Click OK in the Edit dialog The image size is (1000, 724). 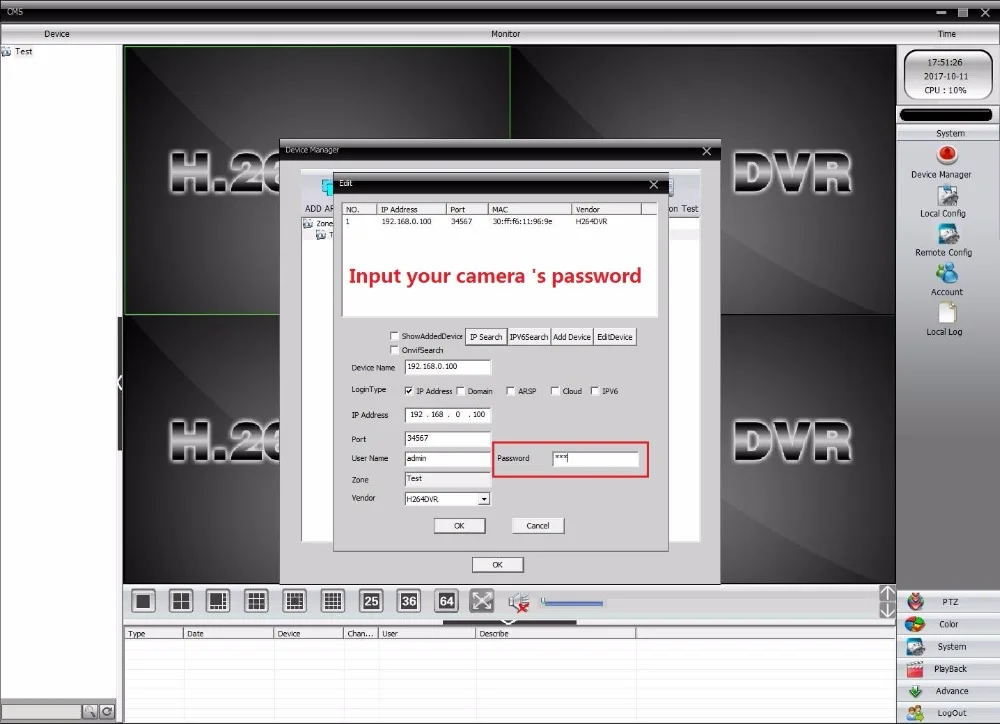(x=459, y=526)
